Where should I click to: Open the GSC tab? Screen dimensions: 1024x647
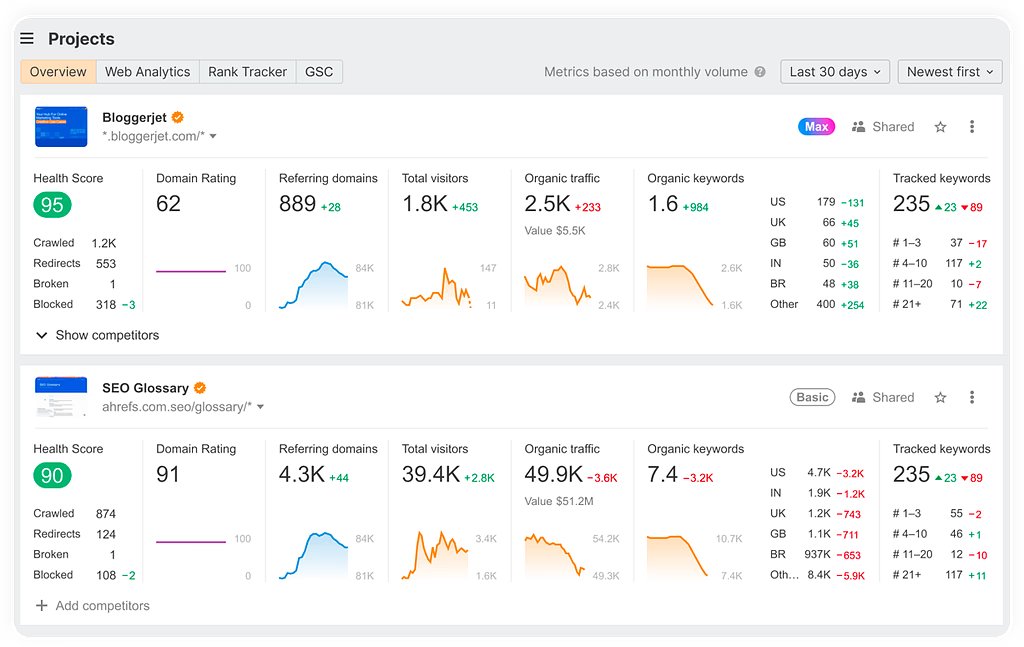pyautogui.click(x=319, y=72)
